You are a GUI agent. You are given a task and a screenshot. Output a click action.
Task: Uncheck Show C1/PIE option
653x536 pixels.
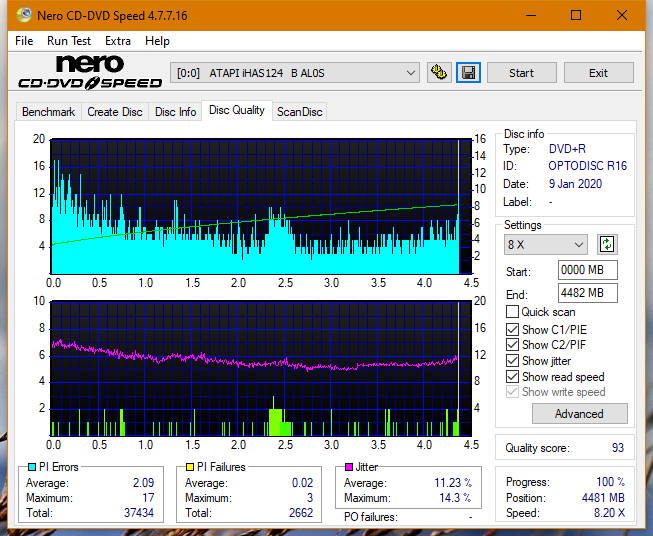click(x=513, y=329)
